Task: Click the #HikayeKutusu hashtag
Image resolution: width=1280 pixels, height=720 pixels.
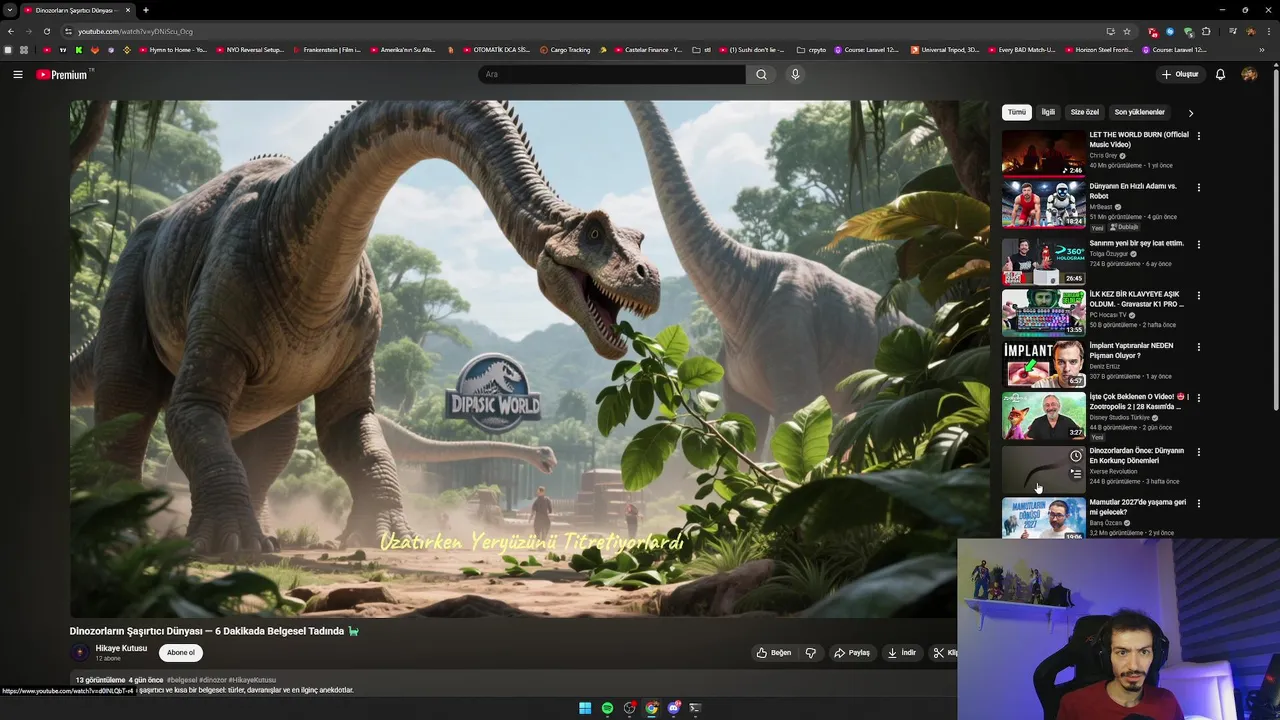Action: point(252,680)
